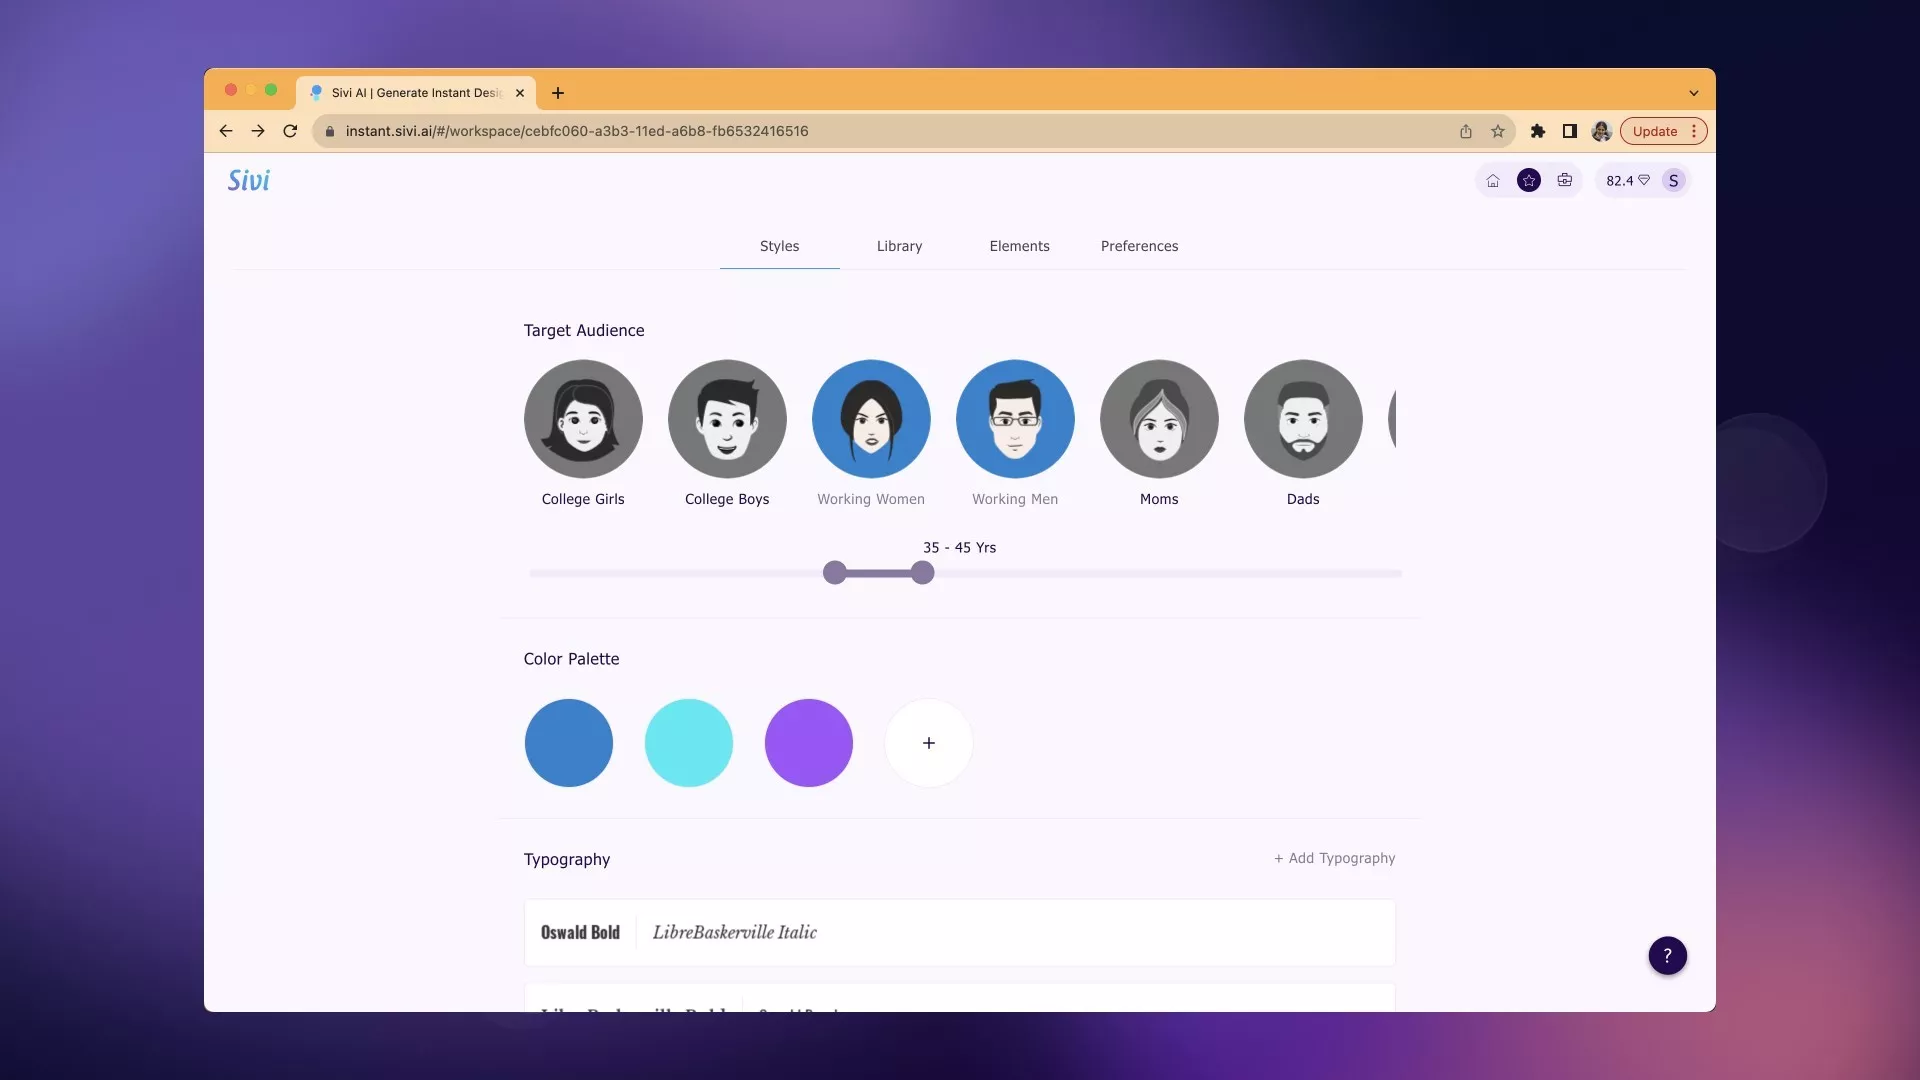Bookmark this page with the star icon
1920x1080 pixels.
[1497, 131]
